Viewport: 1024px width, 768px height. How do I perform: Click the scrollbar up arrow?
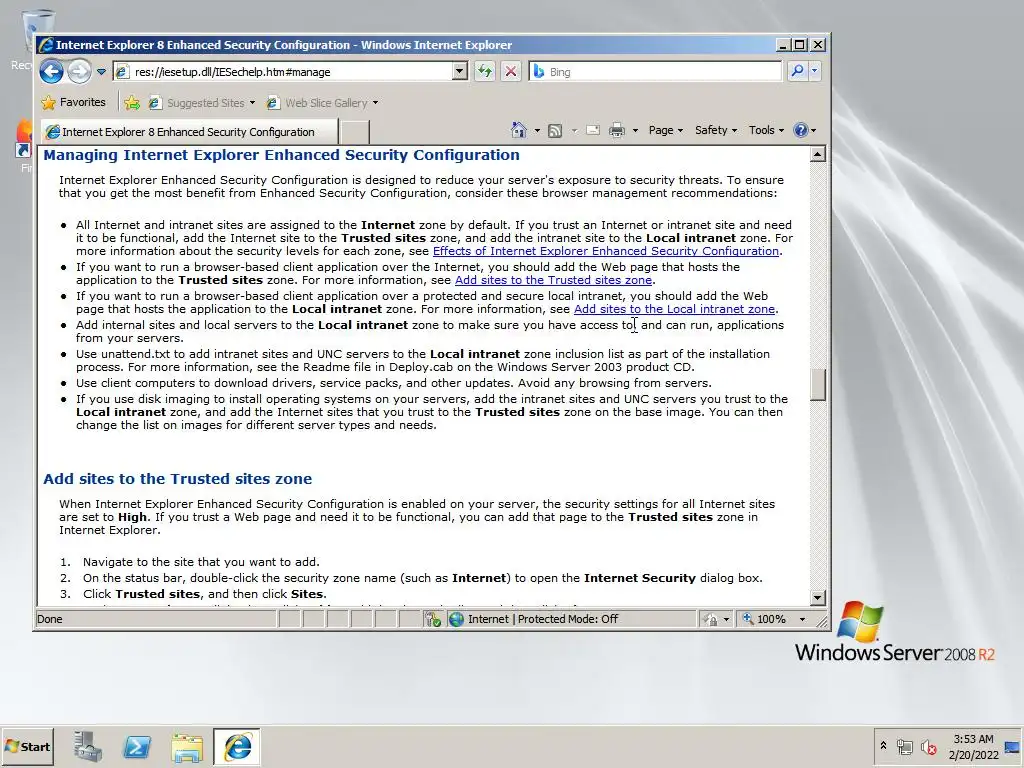pos(818,154)
